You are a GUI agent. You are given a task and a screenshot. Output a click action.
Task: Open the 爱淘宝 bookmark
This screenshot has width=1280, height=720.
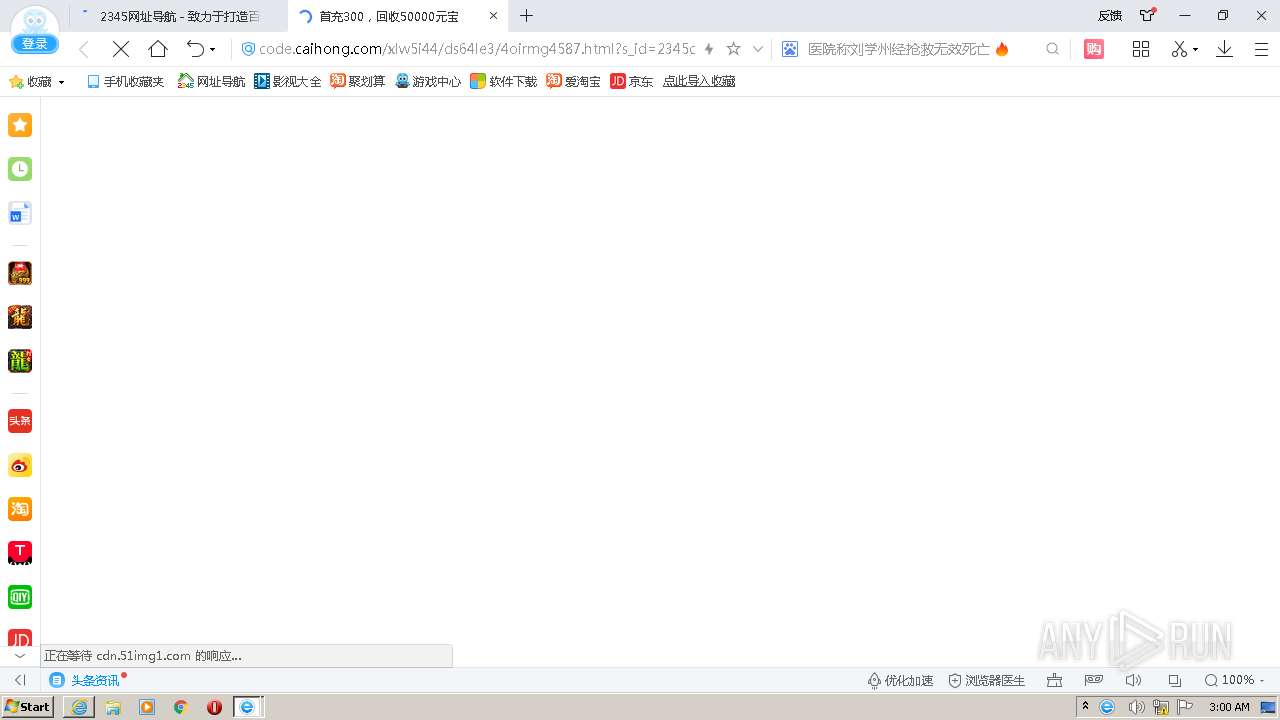point(574,81)
